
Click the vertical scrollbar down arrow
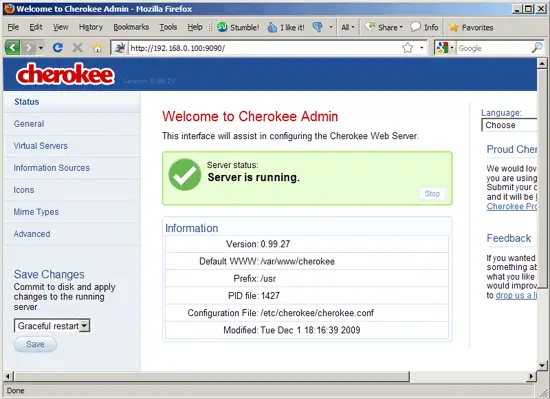pos(542,365)
